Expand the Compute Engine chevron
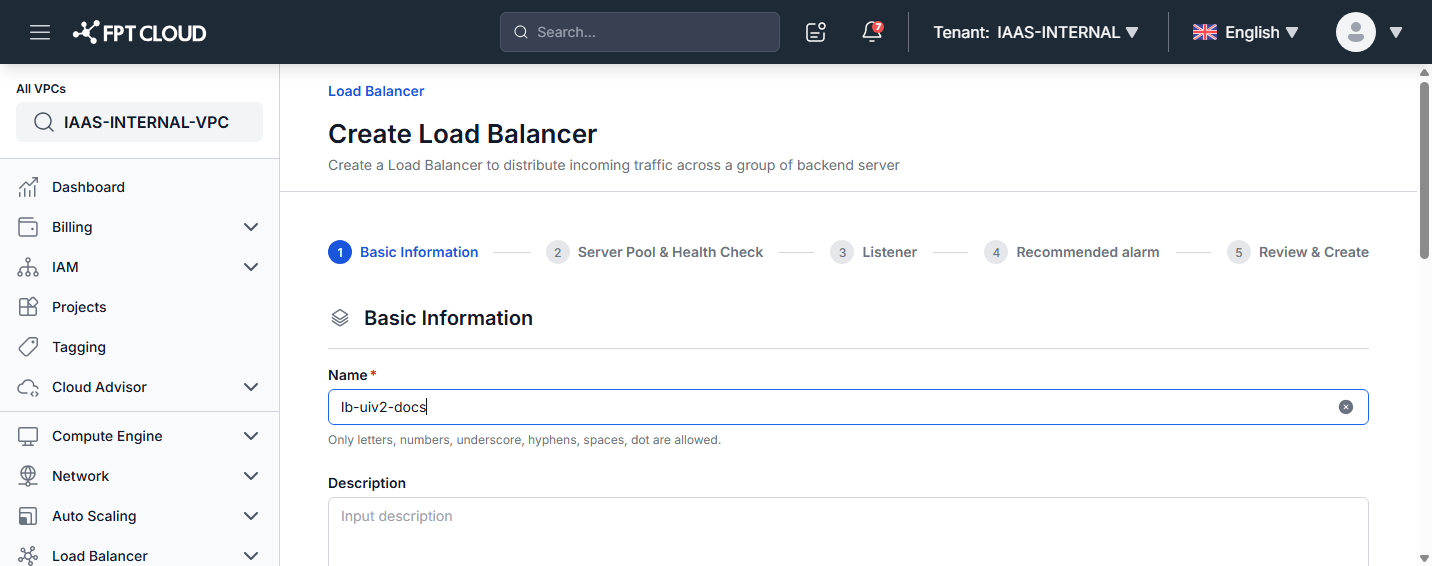Image resolution: width=1432 pixels, height=566 pixels. click(x=251, y=436)
